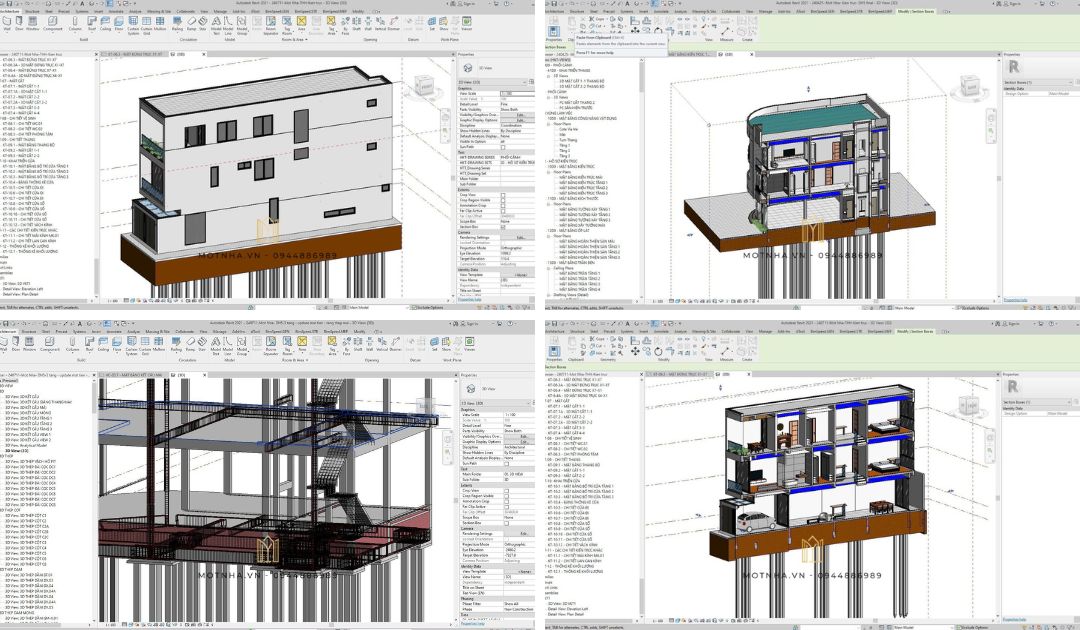This screenshot has width=1080, height=630.
Task: Select the Door tool in top-left Revit window
Action: (19, 24)
